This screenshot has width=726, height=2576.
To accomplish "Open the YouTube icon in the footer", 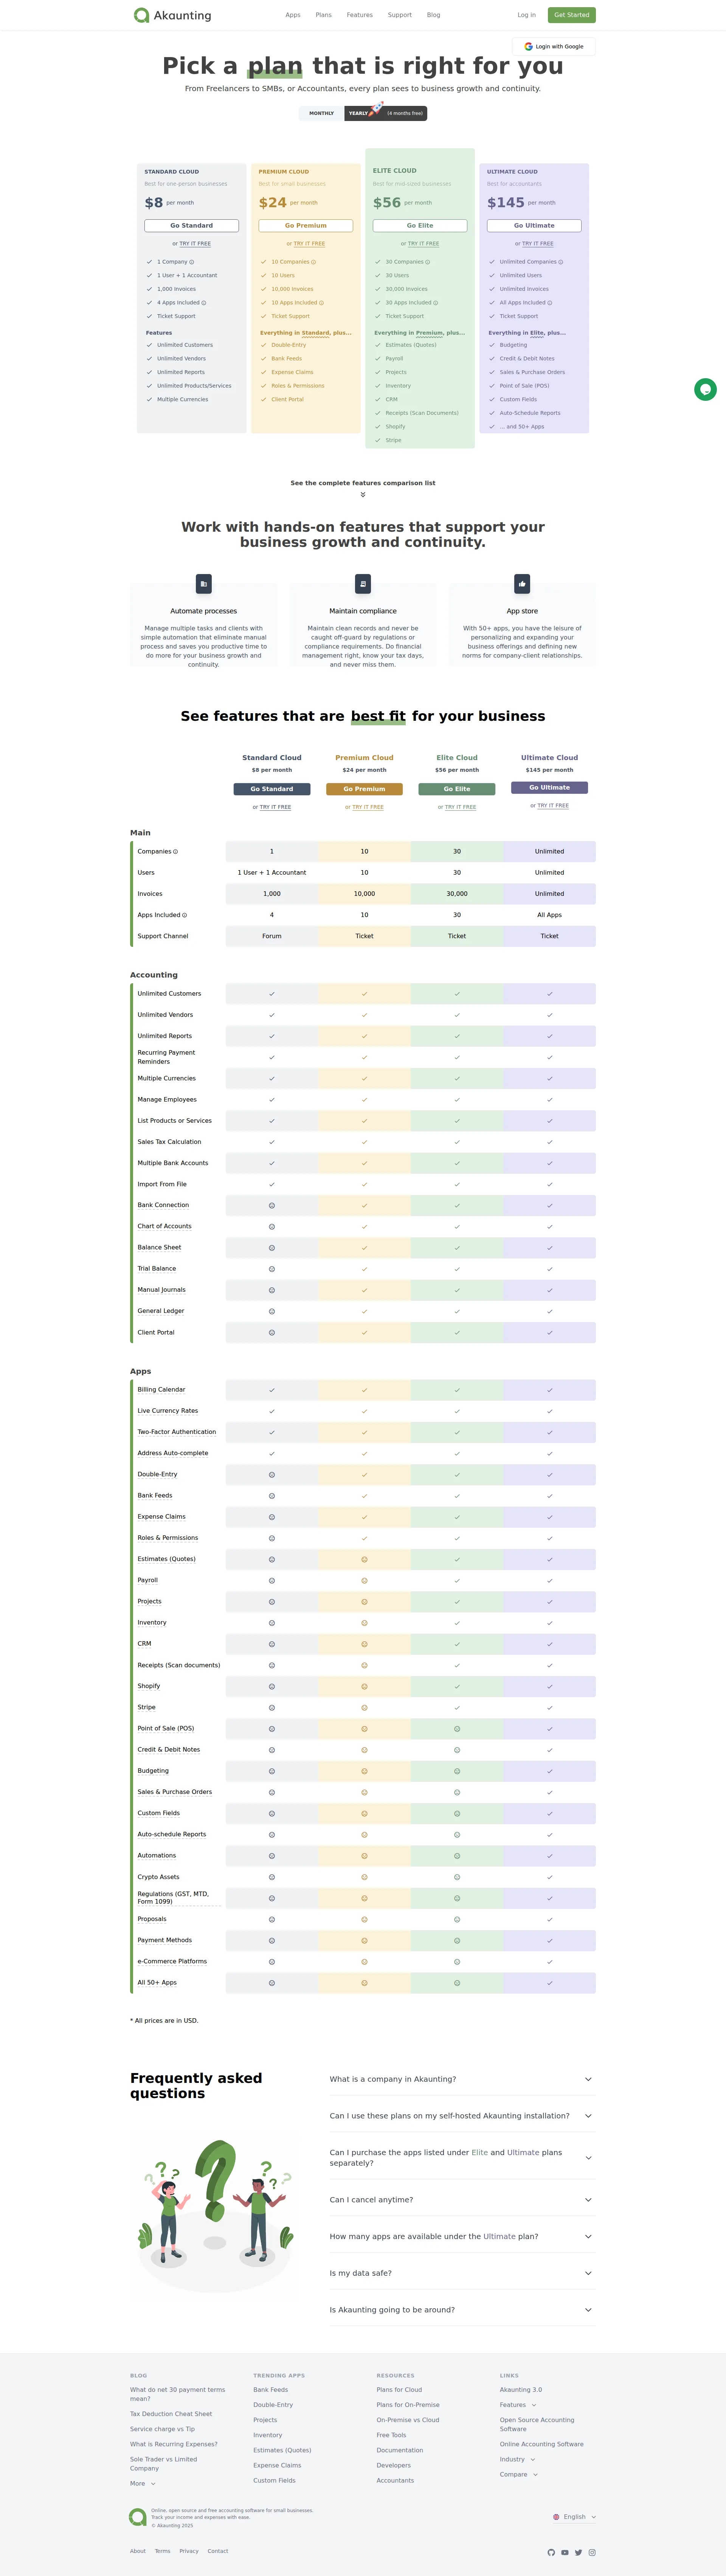I will click(x=565, y=2552).
